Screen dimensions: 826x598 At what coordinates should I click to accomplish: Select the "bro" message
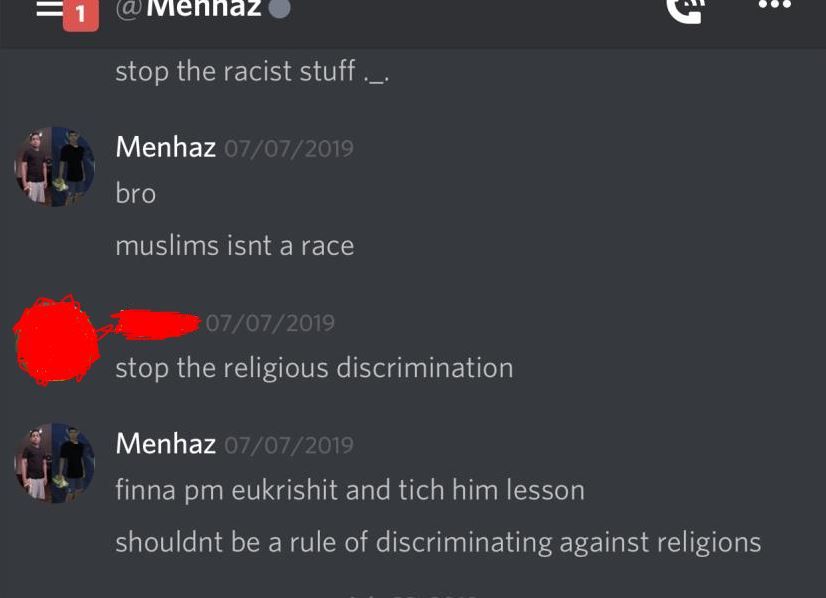coord(136,193)
